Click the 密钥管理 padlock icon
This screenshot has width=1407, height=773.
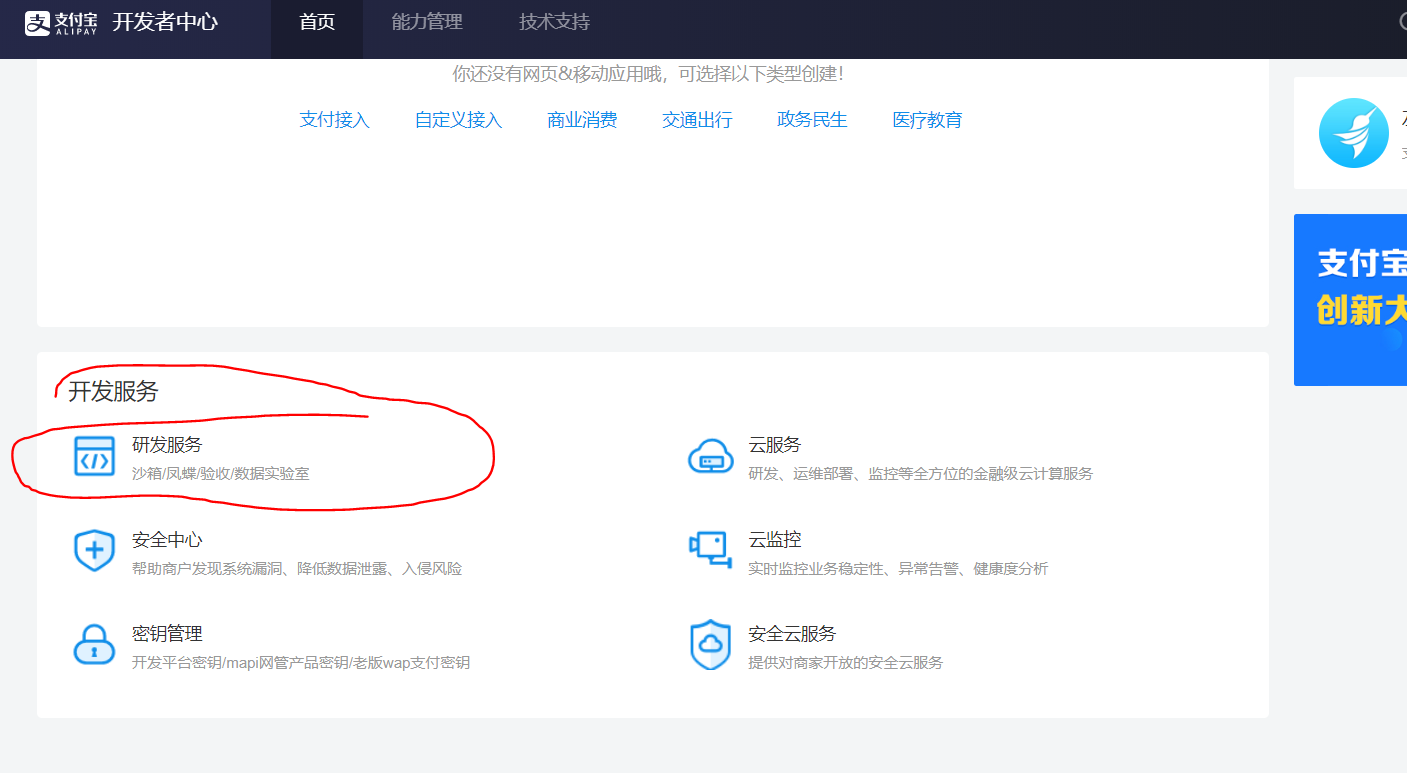pos(95,645)
